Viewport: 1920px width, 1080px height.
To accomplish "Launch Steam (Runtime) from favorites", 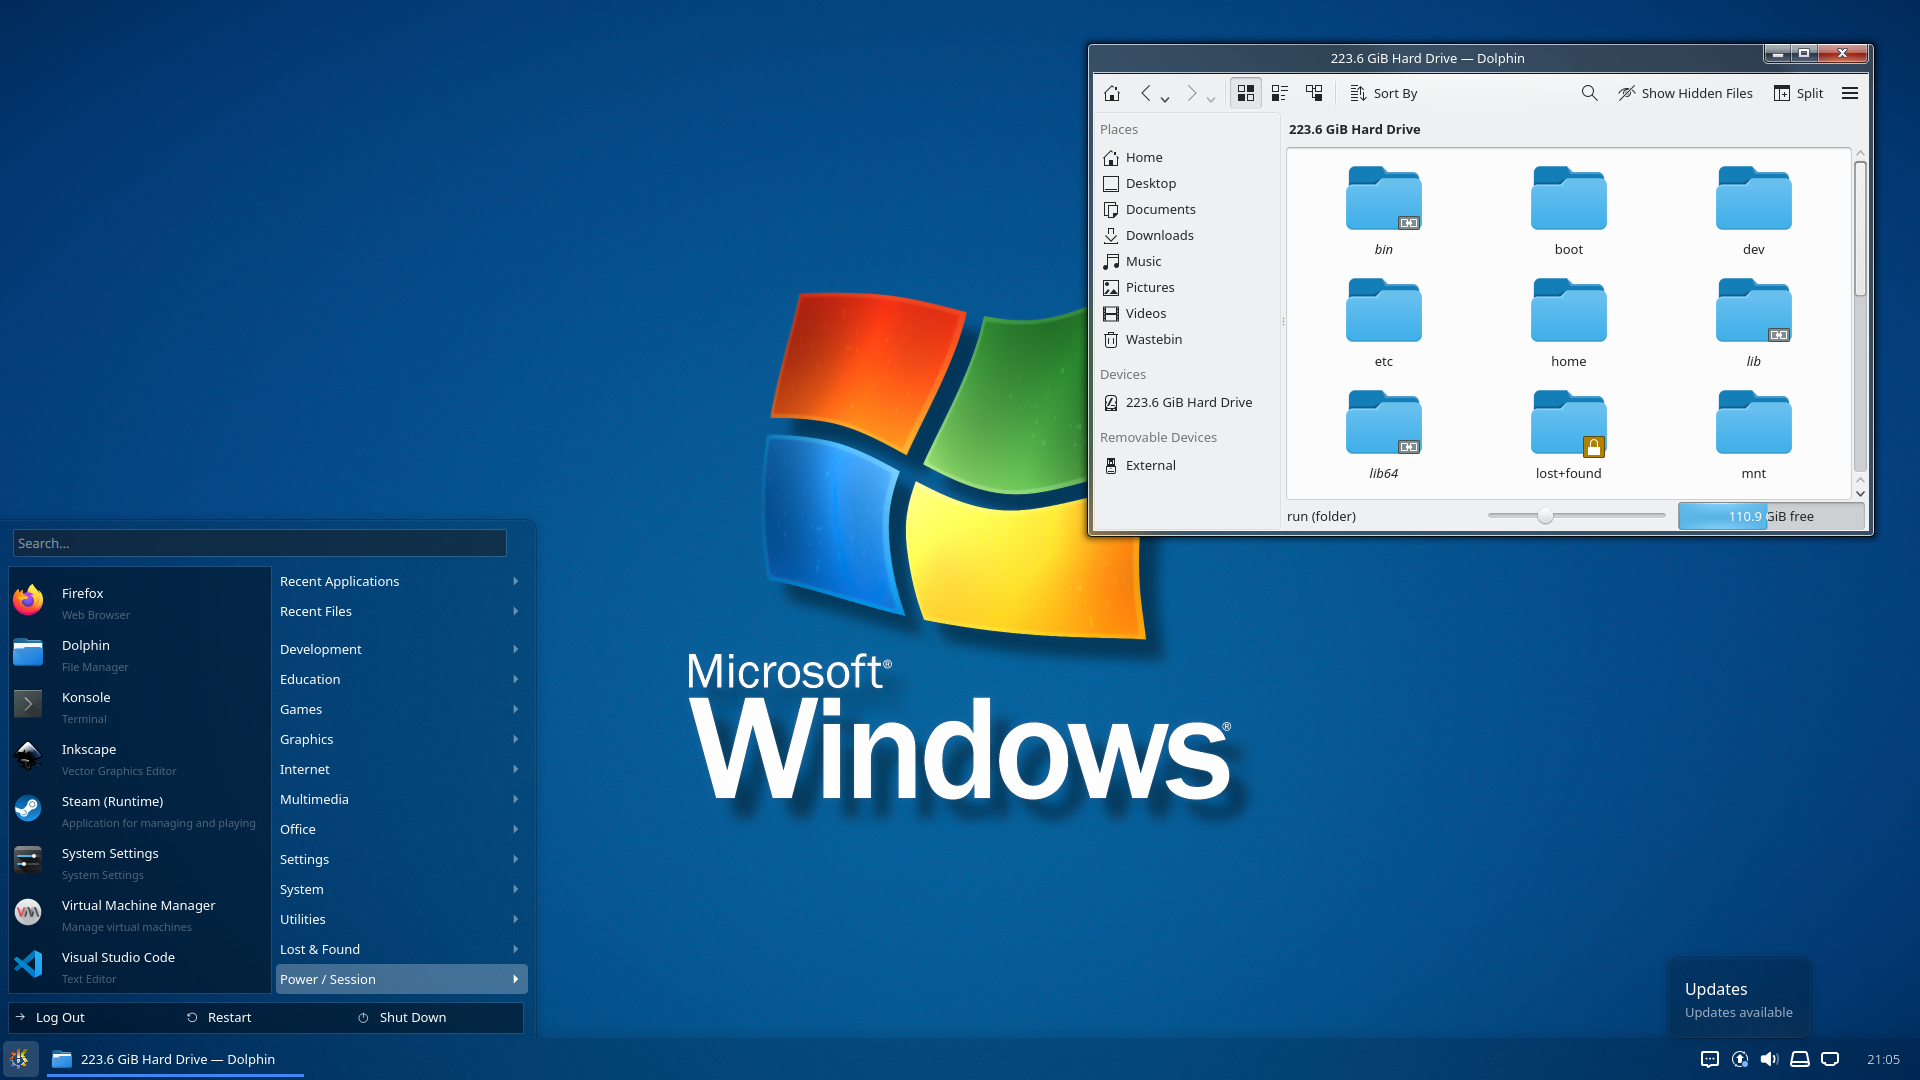I will click(x=140, y=811).
